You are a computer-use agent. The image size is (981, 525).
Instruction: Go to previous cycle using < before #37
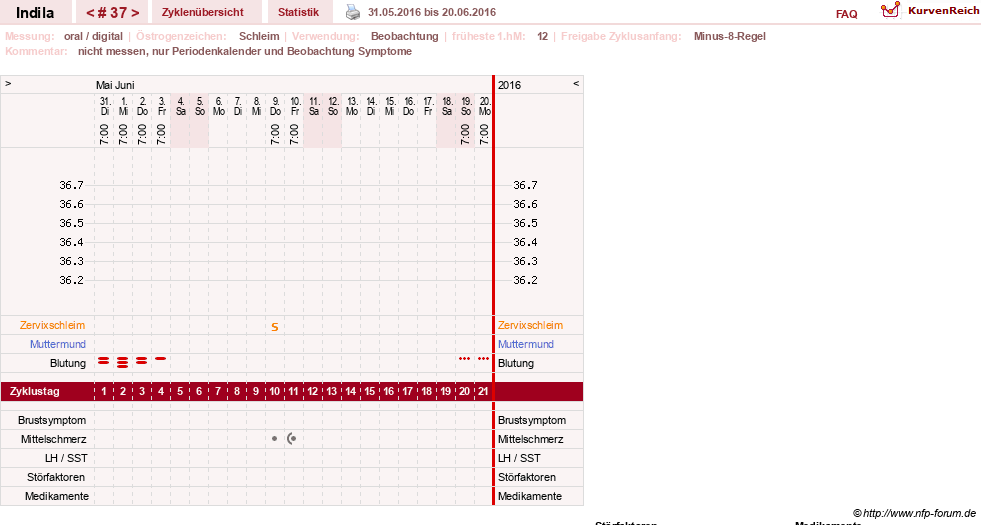(x=90, y=13)
